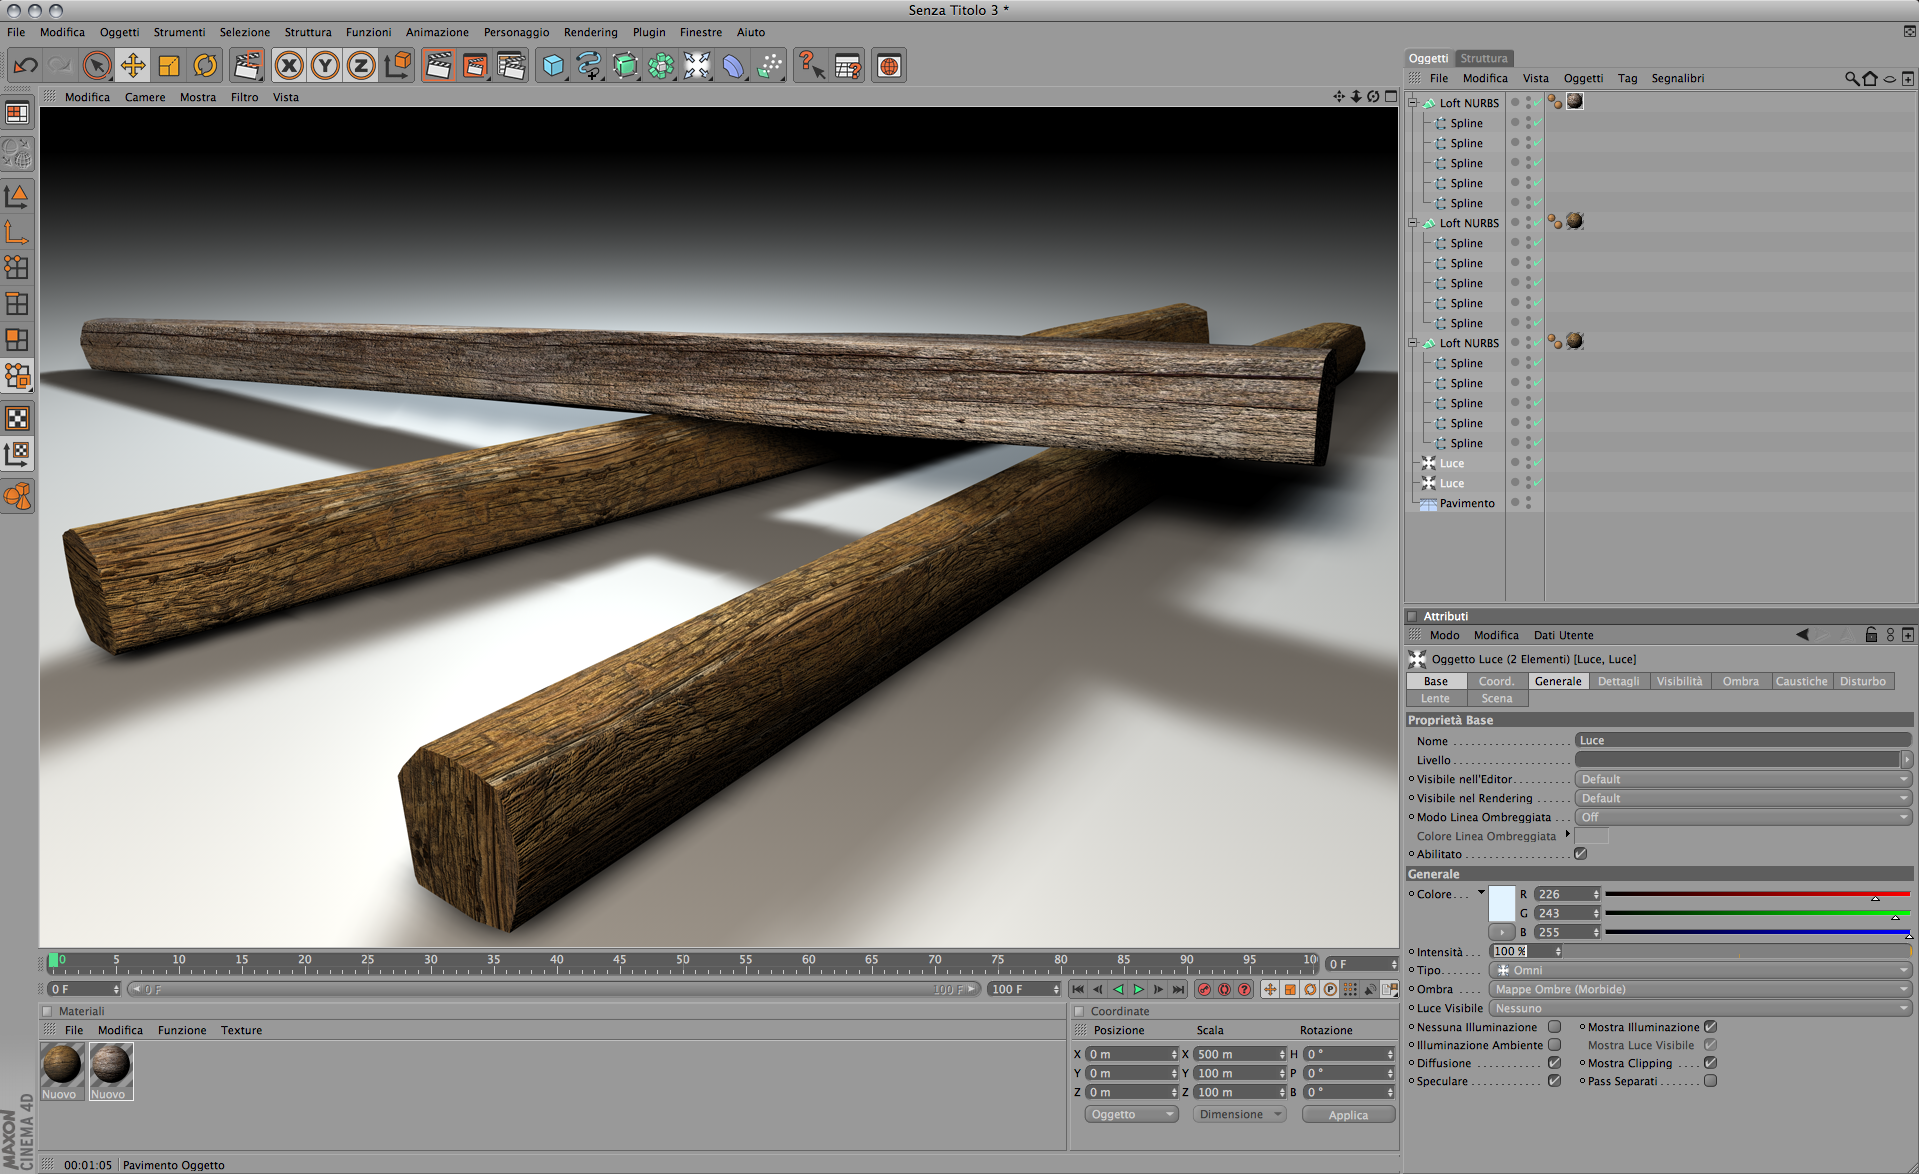Viewport: 1919px width, 1174px height.
Task: Open the Tipo Omni dropdown
Action: pyautogui.click(x=1699, y=970)
